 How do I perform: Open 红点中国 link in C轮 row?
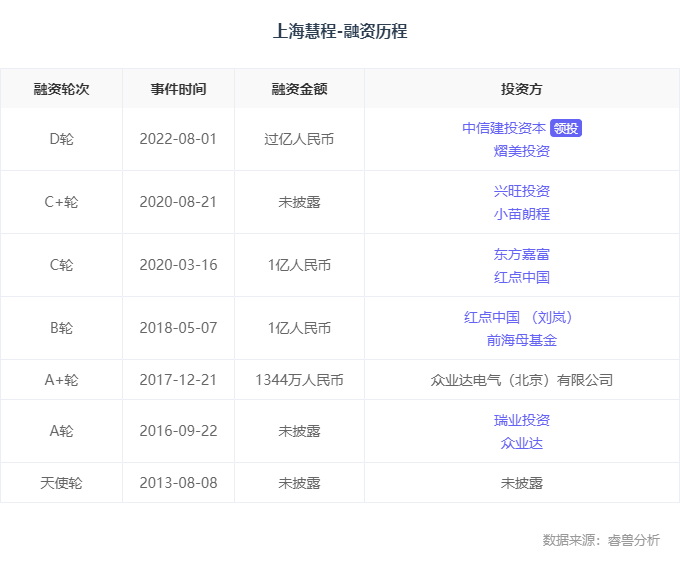522,277
